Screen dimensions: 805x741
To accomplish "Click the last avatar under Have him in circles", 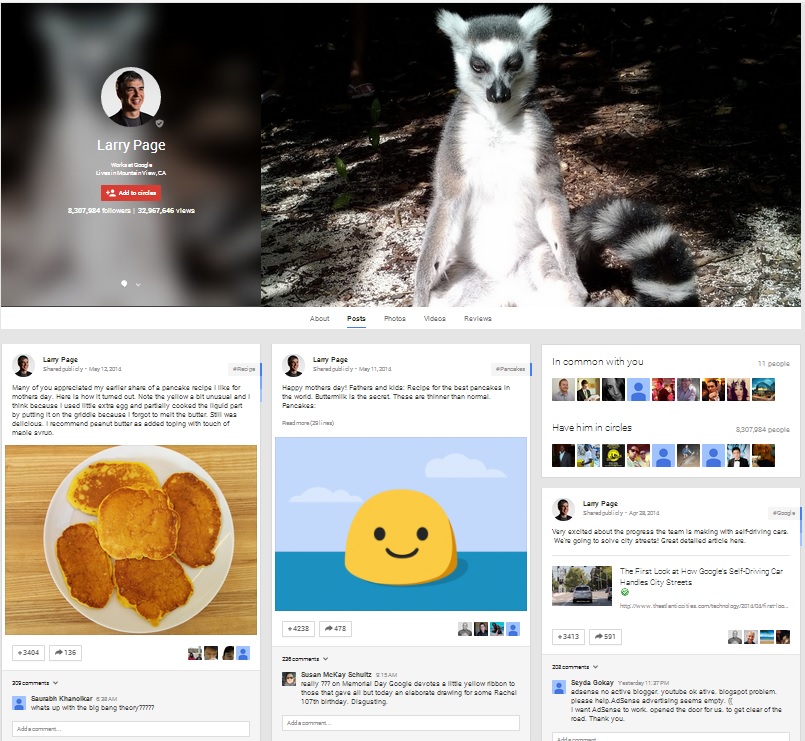I will (763, 455).
